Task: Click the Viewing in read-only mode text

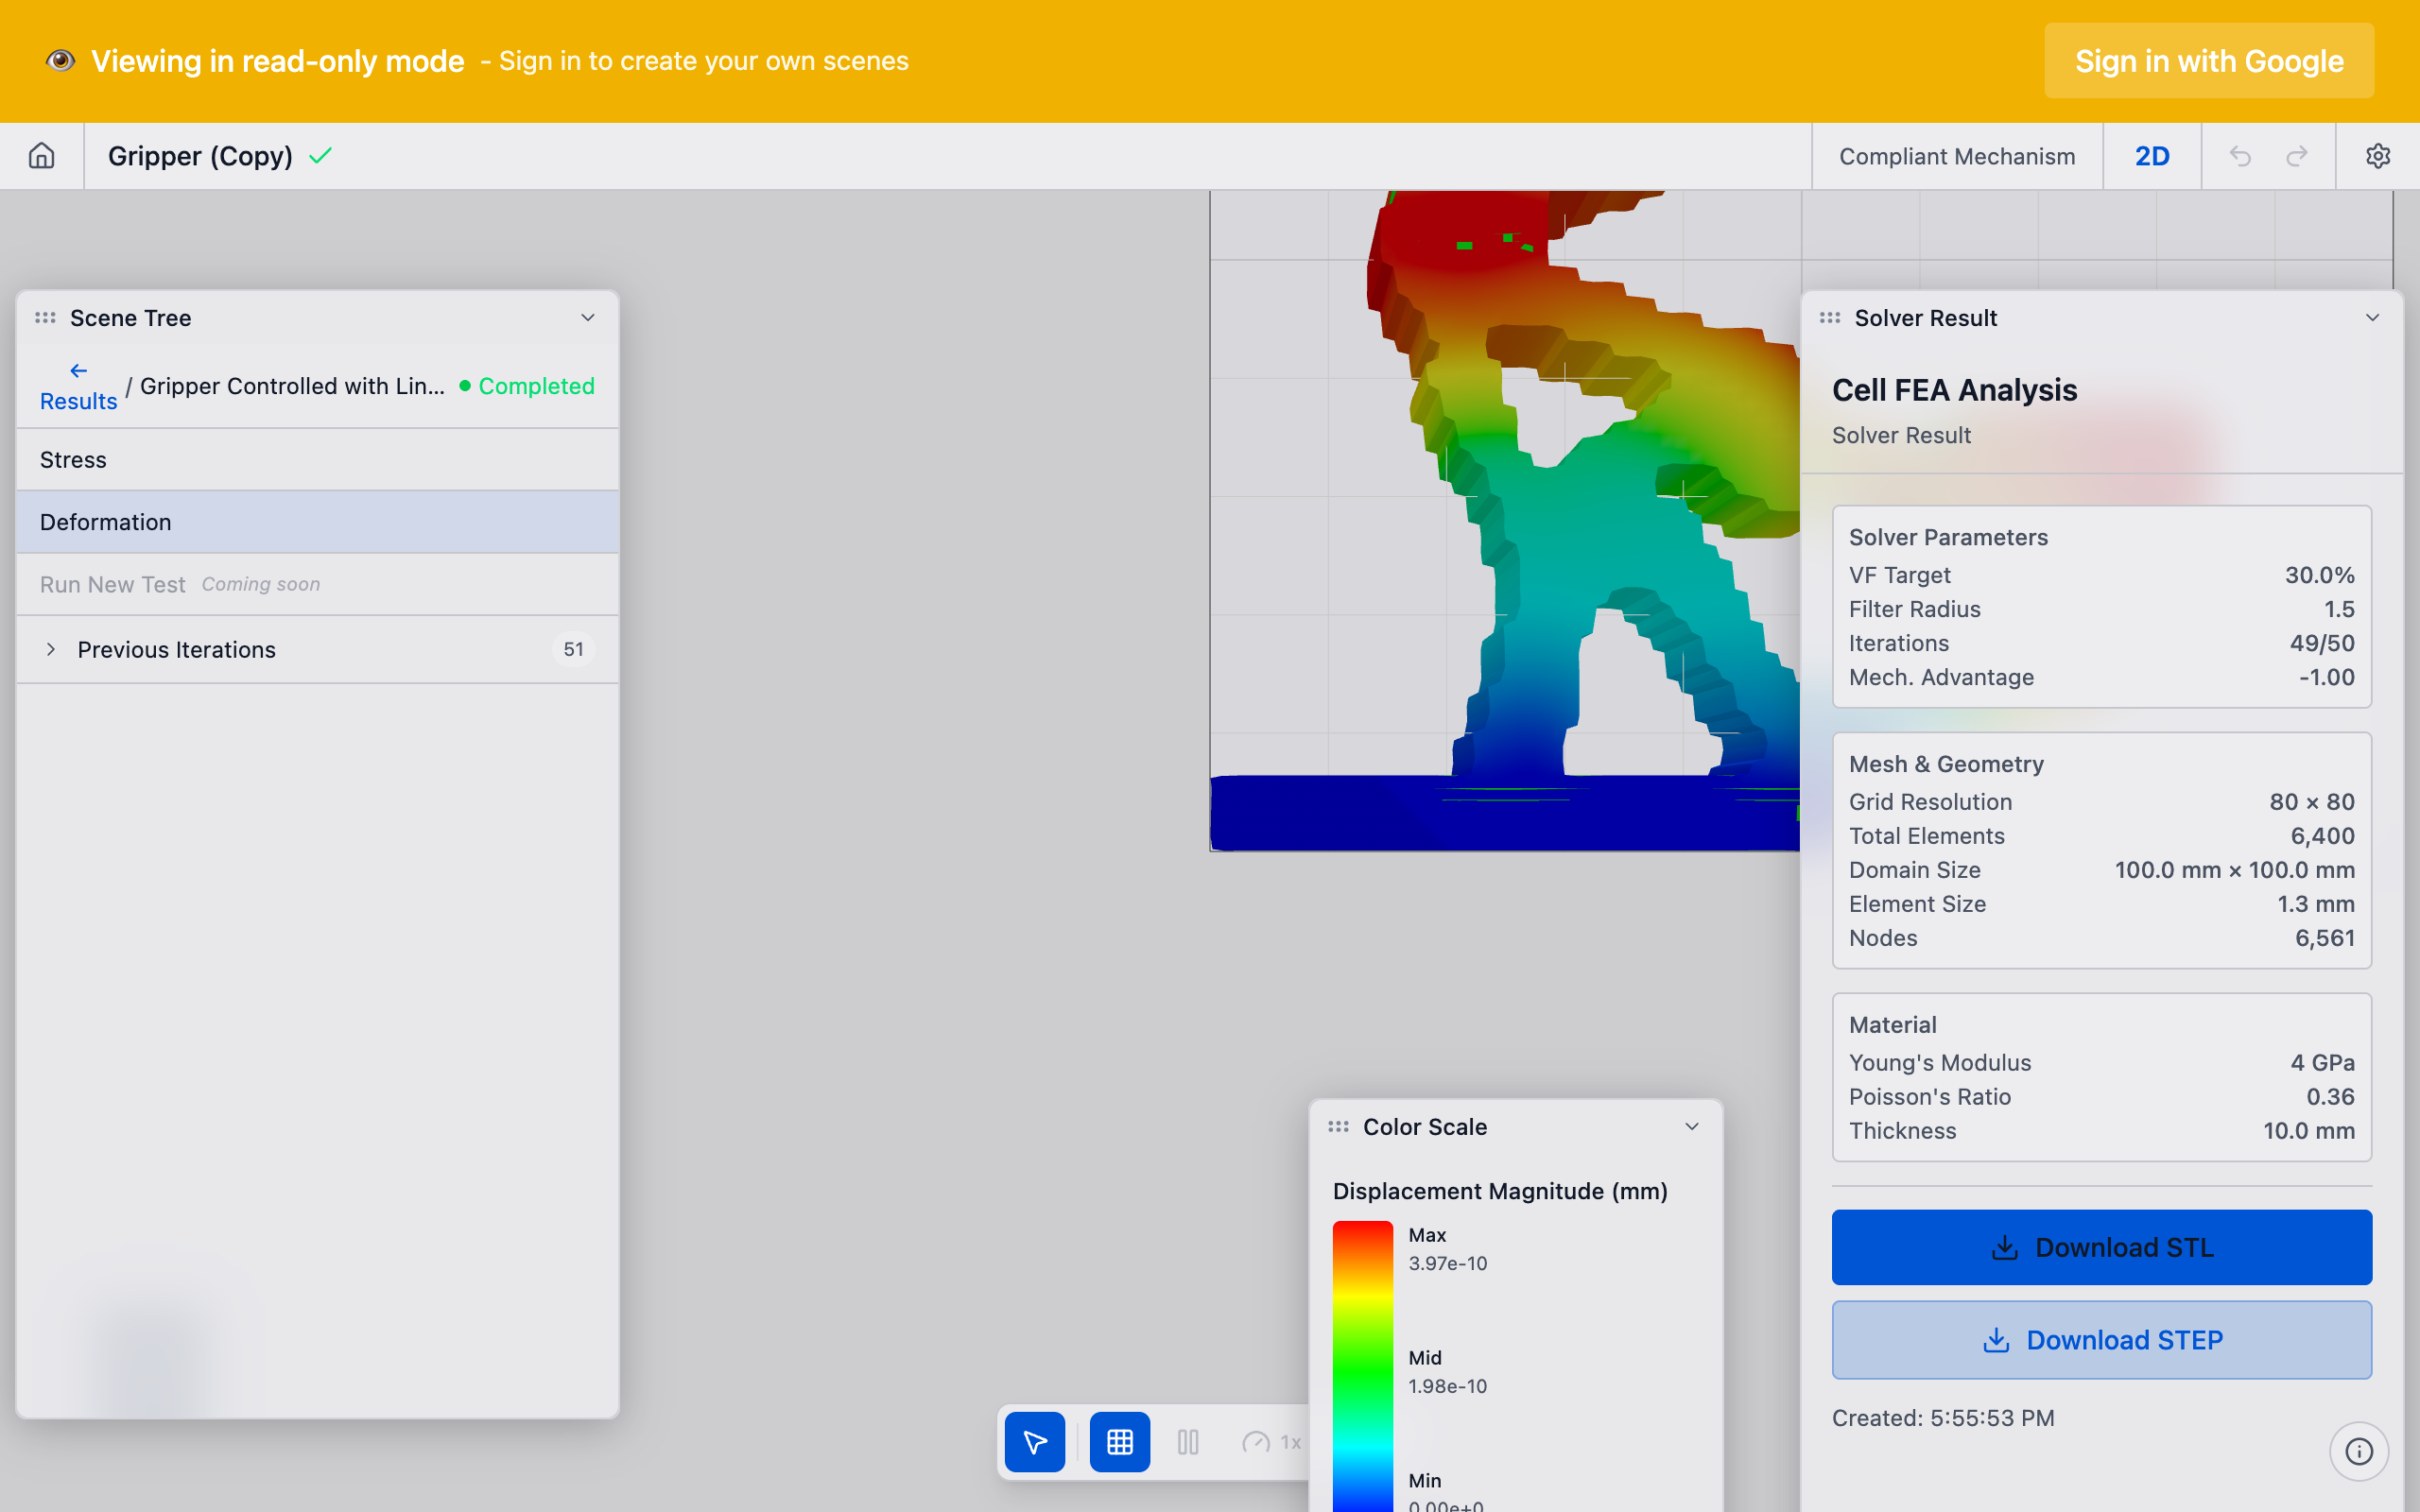Action: click(277, 61)
